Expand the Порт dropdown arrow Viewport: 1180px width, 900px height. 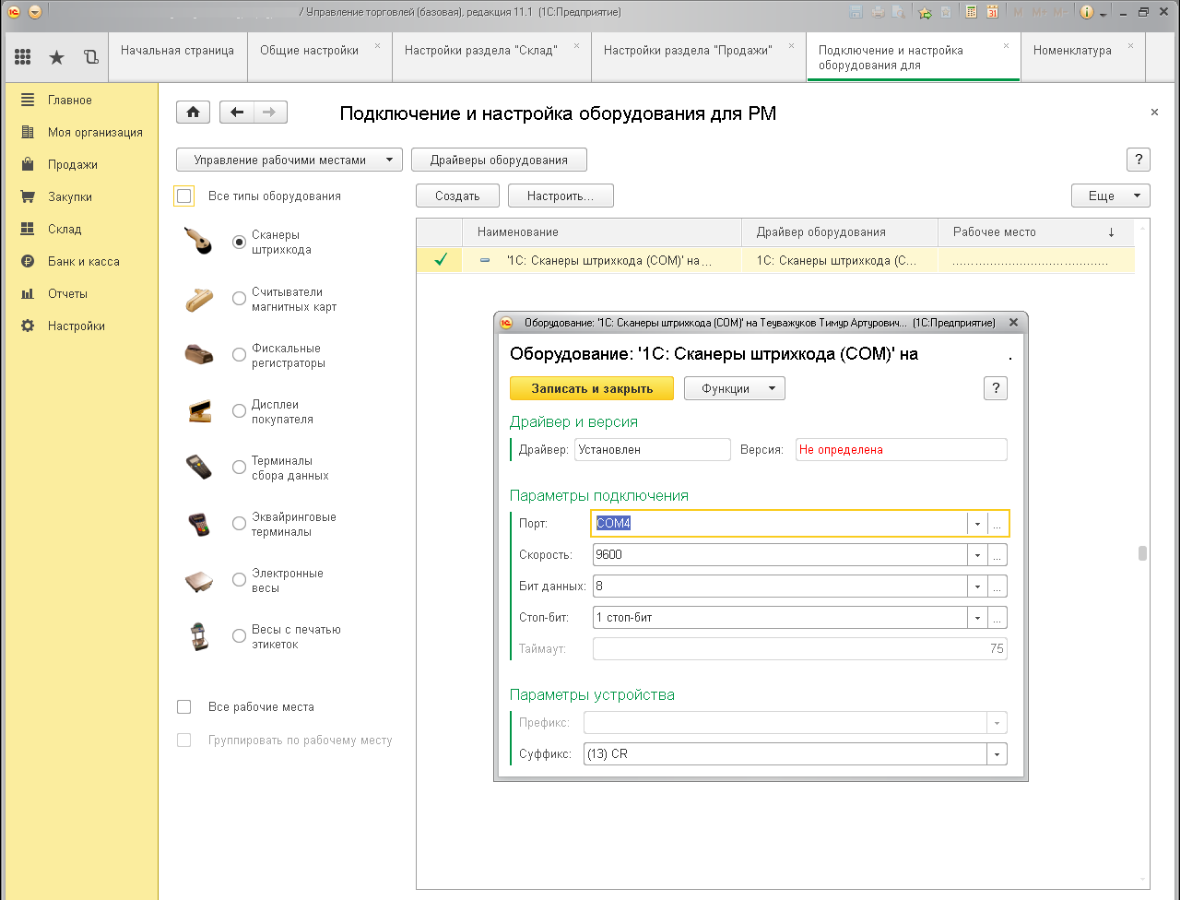coord(977,524)
